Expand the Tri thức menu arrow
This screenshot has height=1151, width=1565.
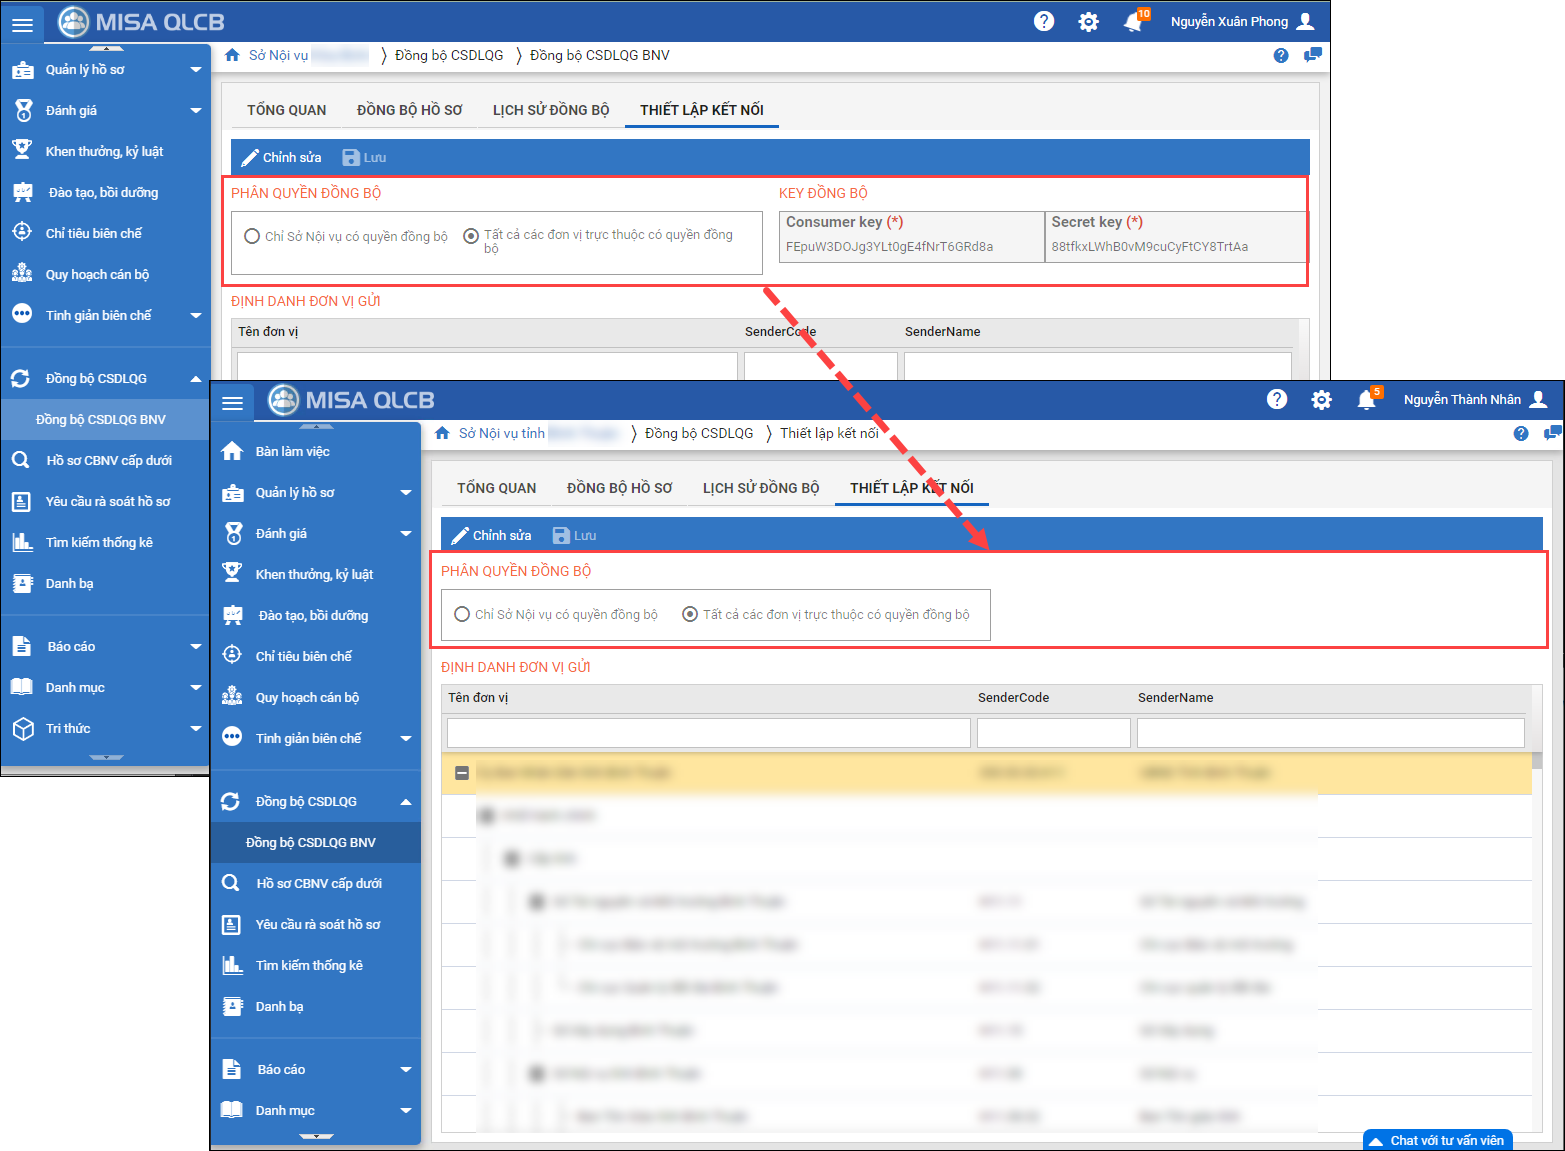click(196, 728)
